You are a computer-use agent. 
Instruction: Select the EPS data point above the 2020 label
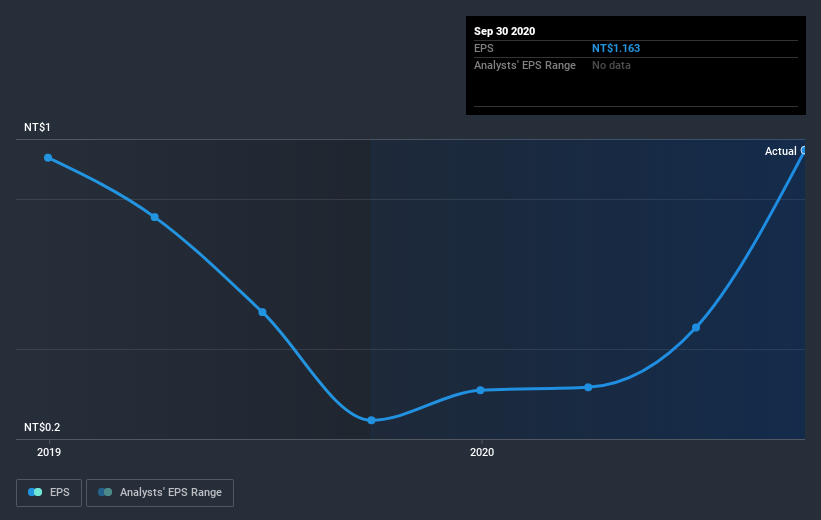pyautogui.click(x=481, y=390)
